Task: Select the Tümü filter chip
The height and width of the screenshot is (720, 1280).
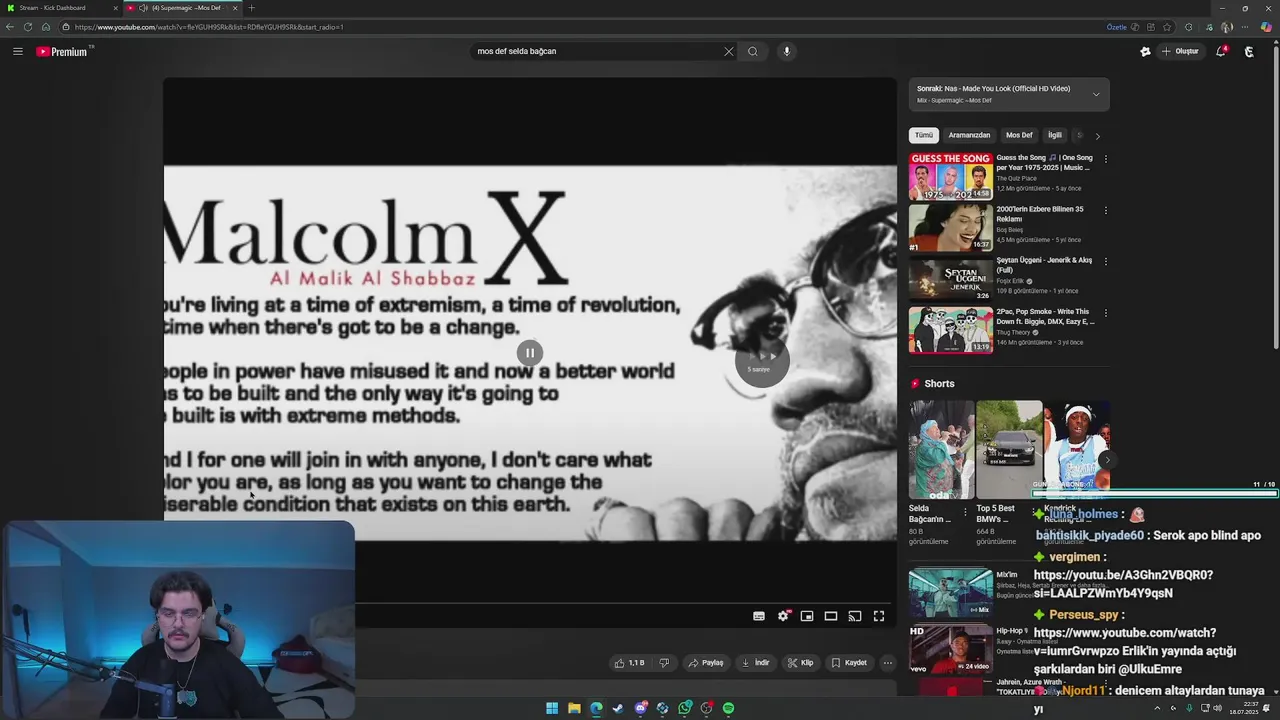Action: pyautogui.click(x=924, y=135)
